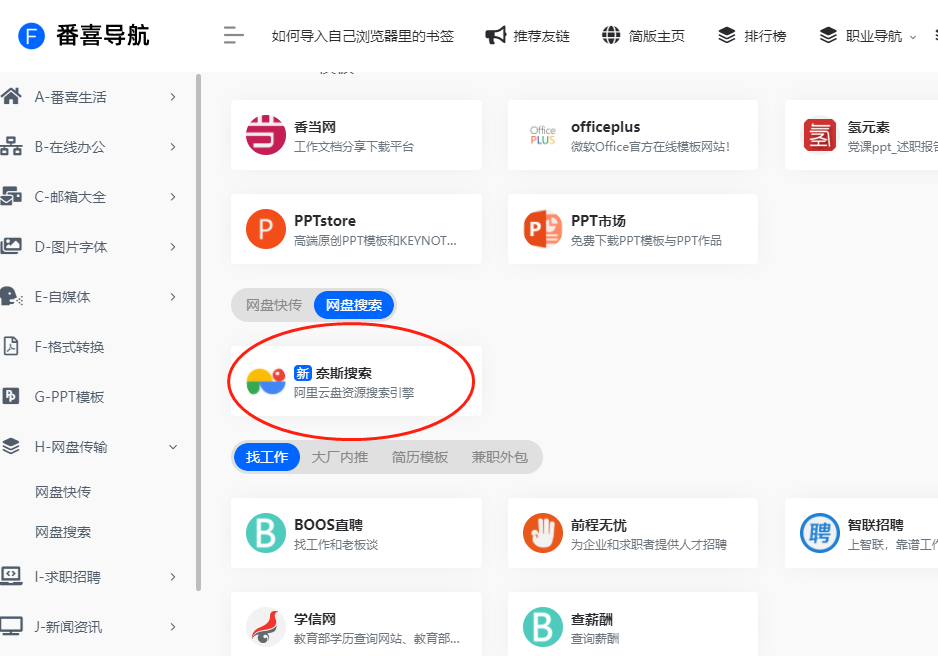Click the 智联招聘 blue 聘 icon

(820, 533)
